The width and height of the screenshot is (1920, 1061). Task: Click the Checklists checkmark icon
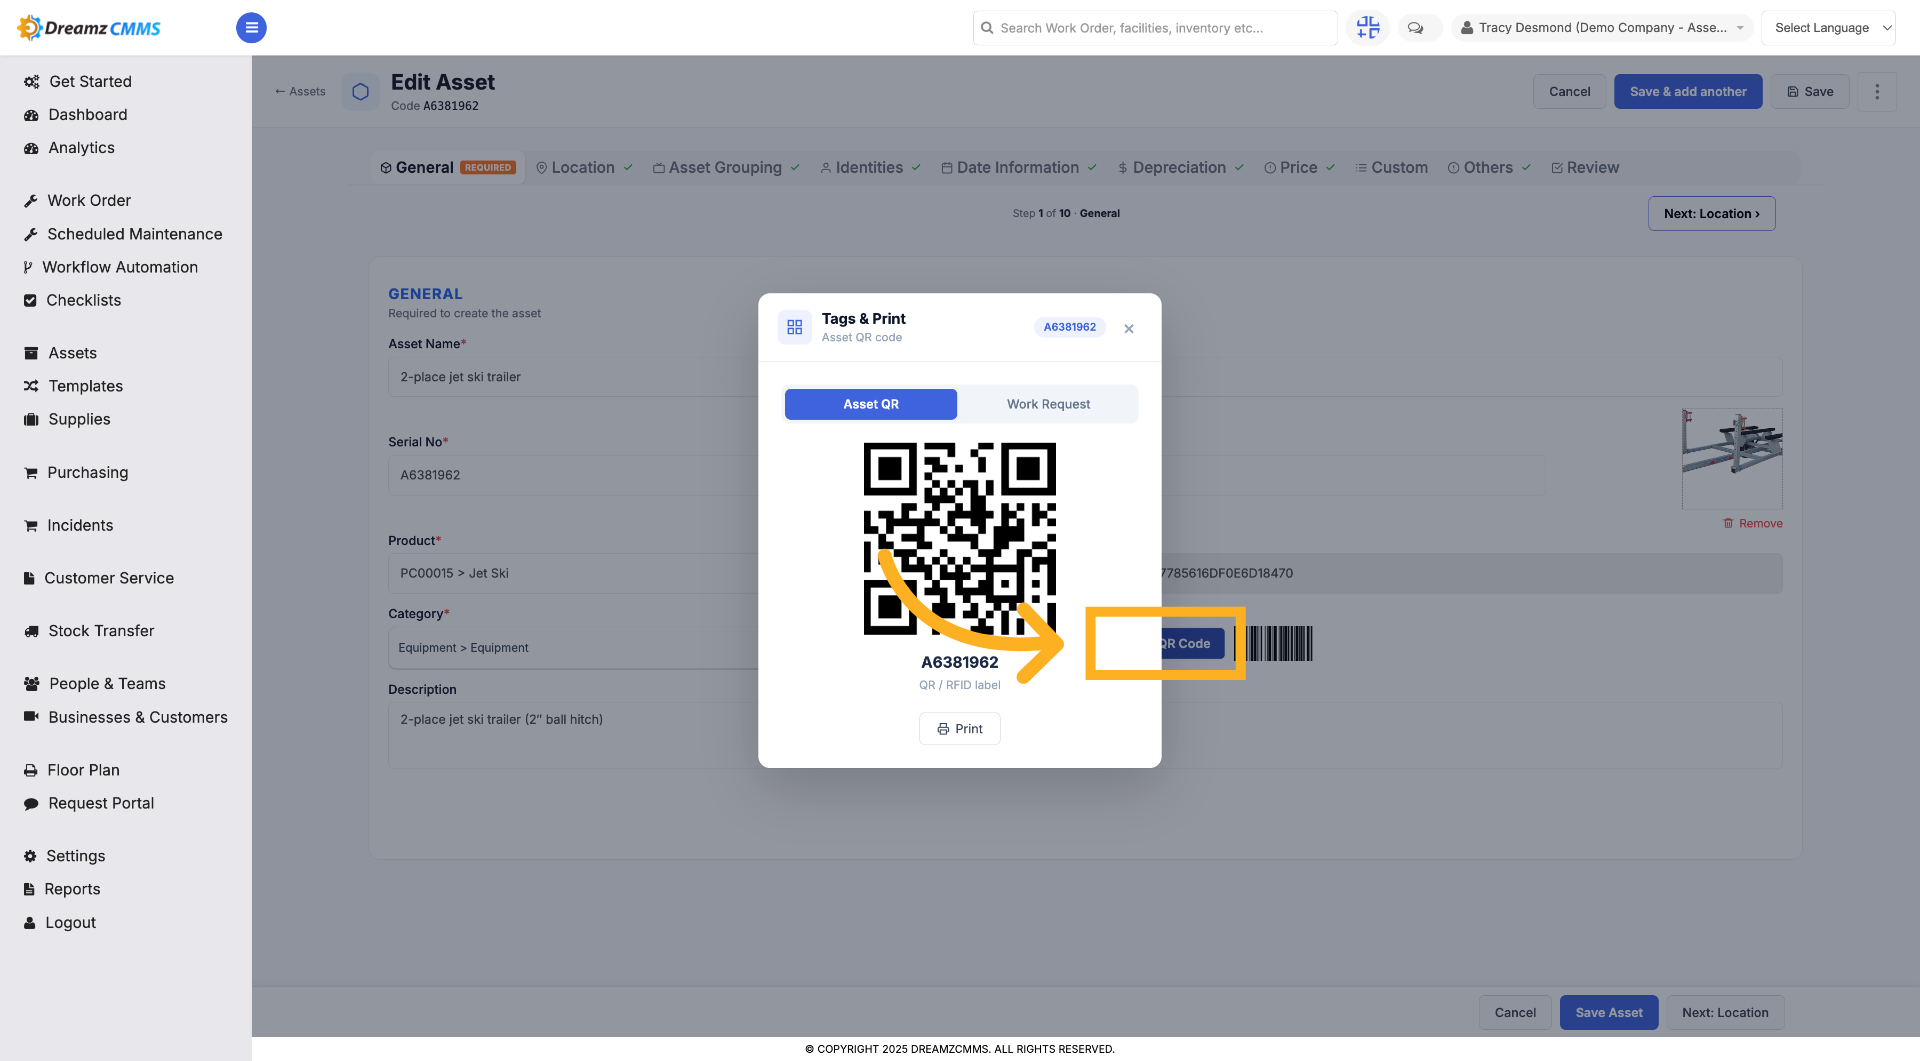click(x=30, y=301)
